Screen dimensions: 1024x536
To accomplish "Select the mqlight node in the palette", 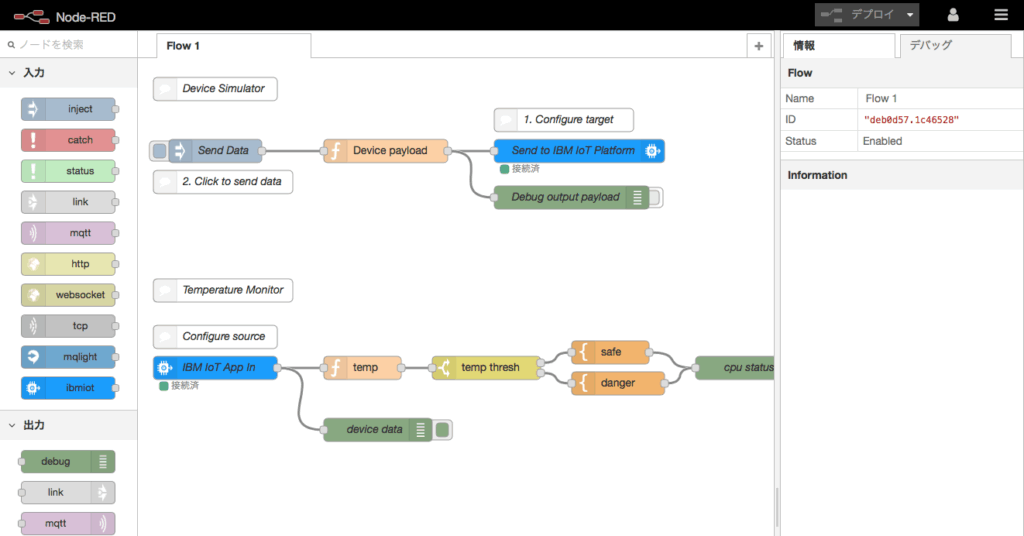I will tap(68, 357).
